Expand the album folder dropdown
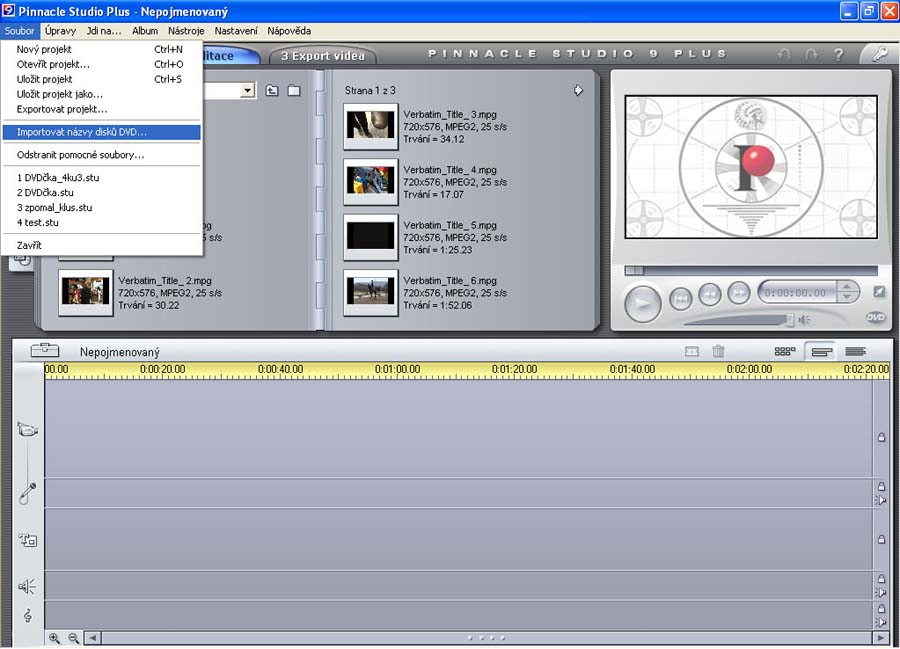900x649 pixels. click(x=248, y=91)
